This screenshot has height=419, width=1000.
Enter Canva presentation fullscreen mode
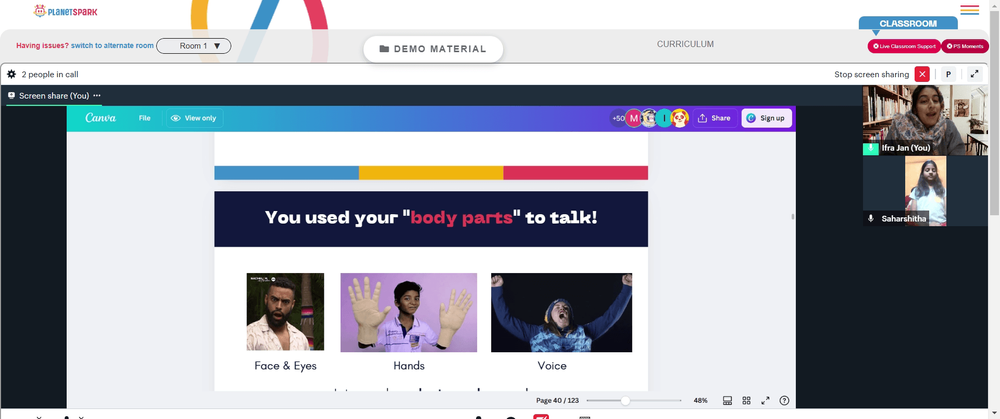765,401
